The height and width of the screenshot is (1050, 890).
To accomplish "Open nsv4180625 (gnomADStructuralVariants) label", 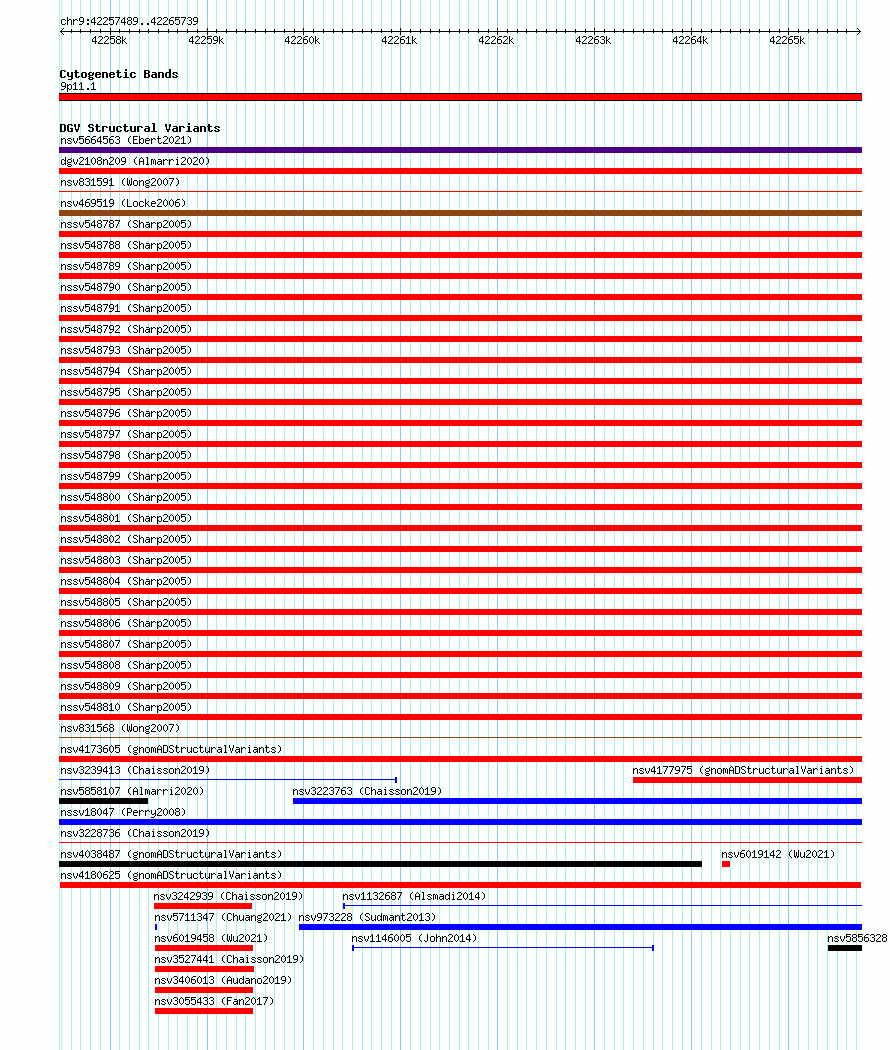I will (171, 875).
